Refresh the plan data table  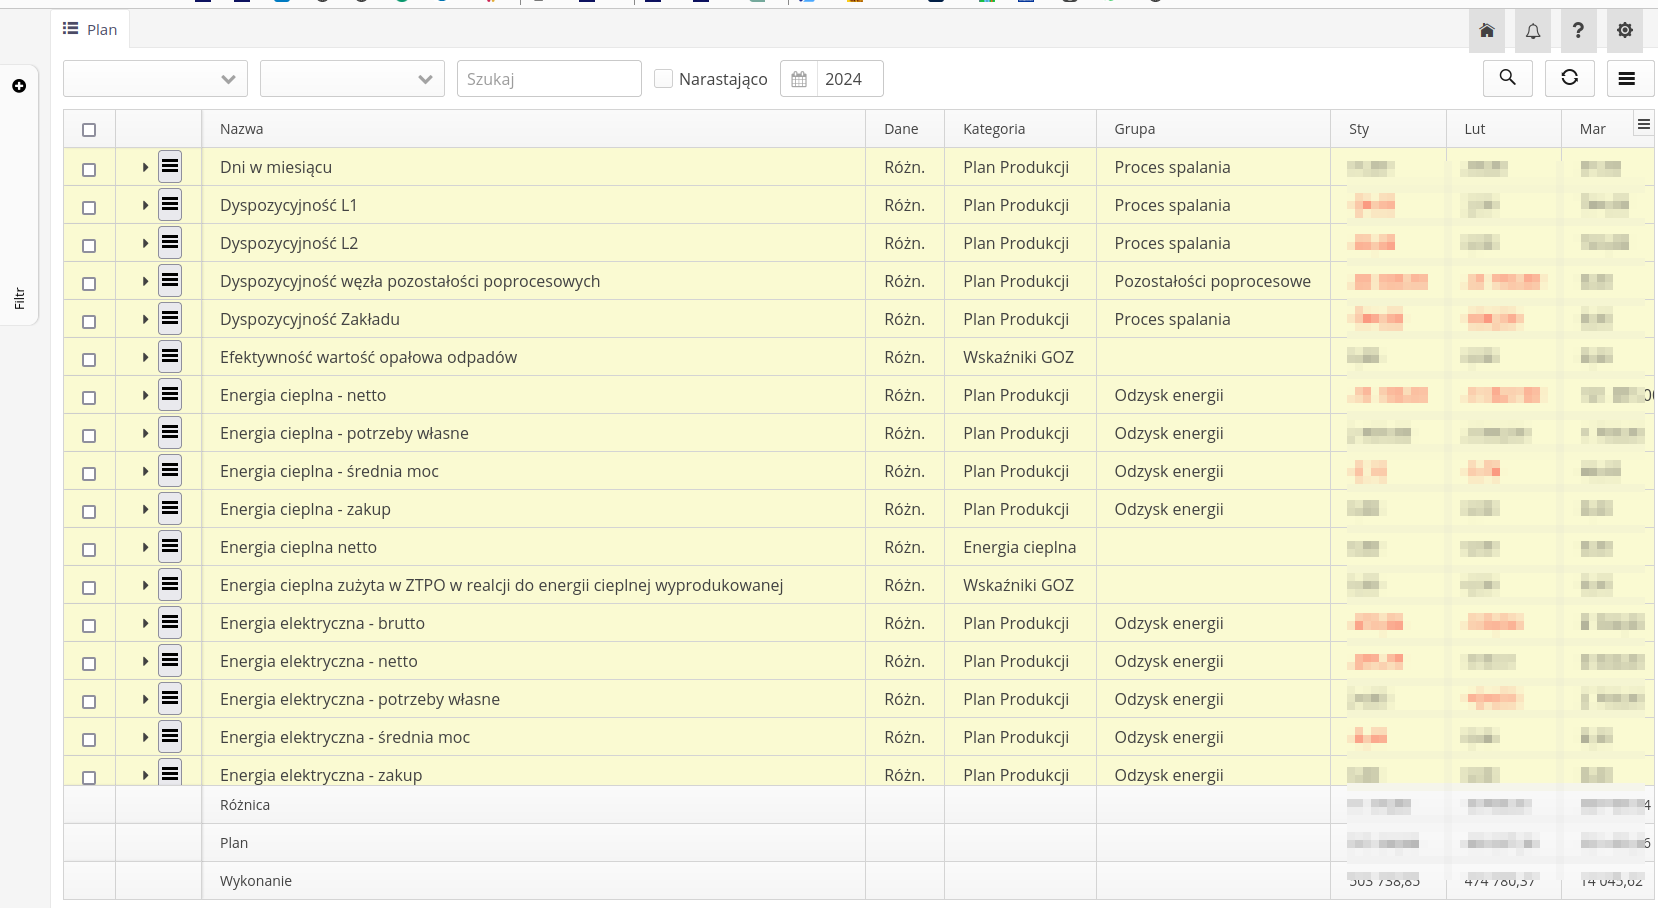pos(1569,78)
